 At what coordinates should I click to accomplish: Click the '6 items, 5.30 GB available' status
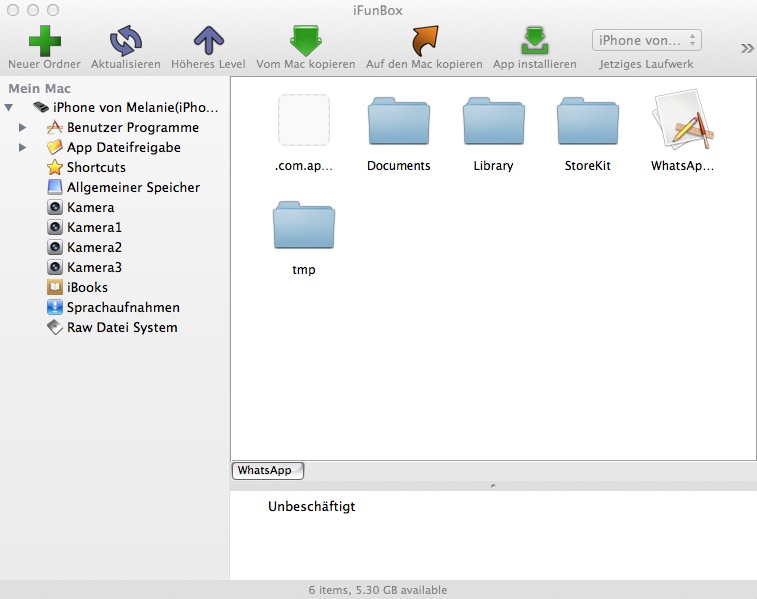(378, 590)
